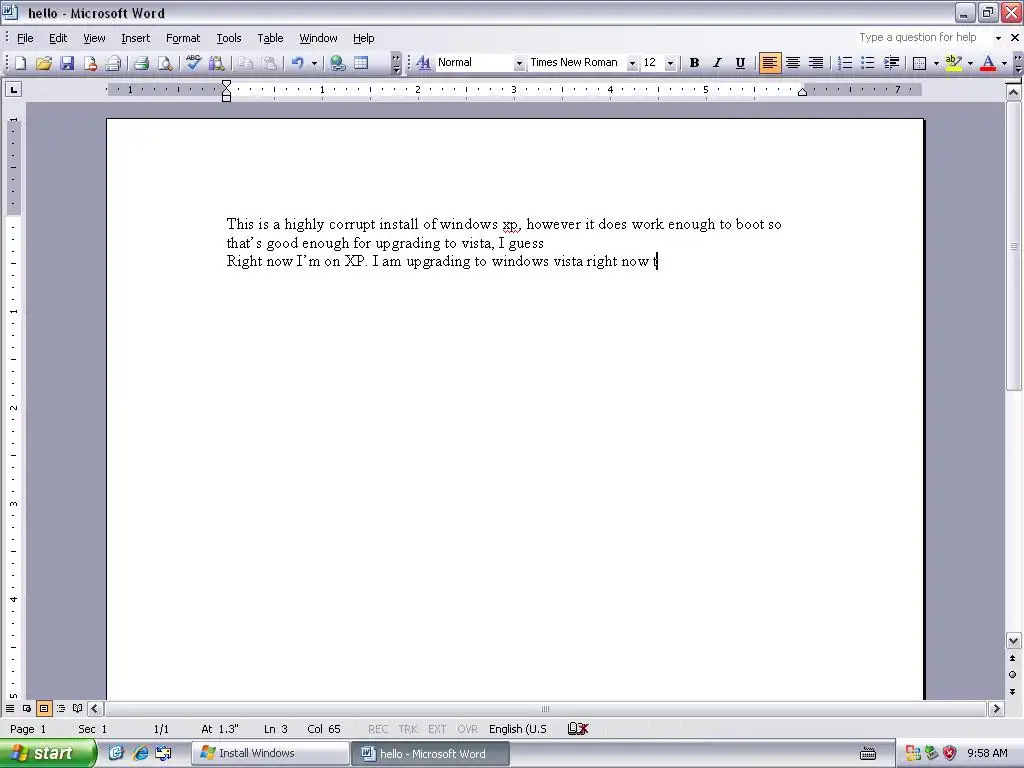Click the Bullets list icon

[x=867, y=63]
